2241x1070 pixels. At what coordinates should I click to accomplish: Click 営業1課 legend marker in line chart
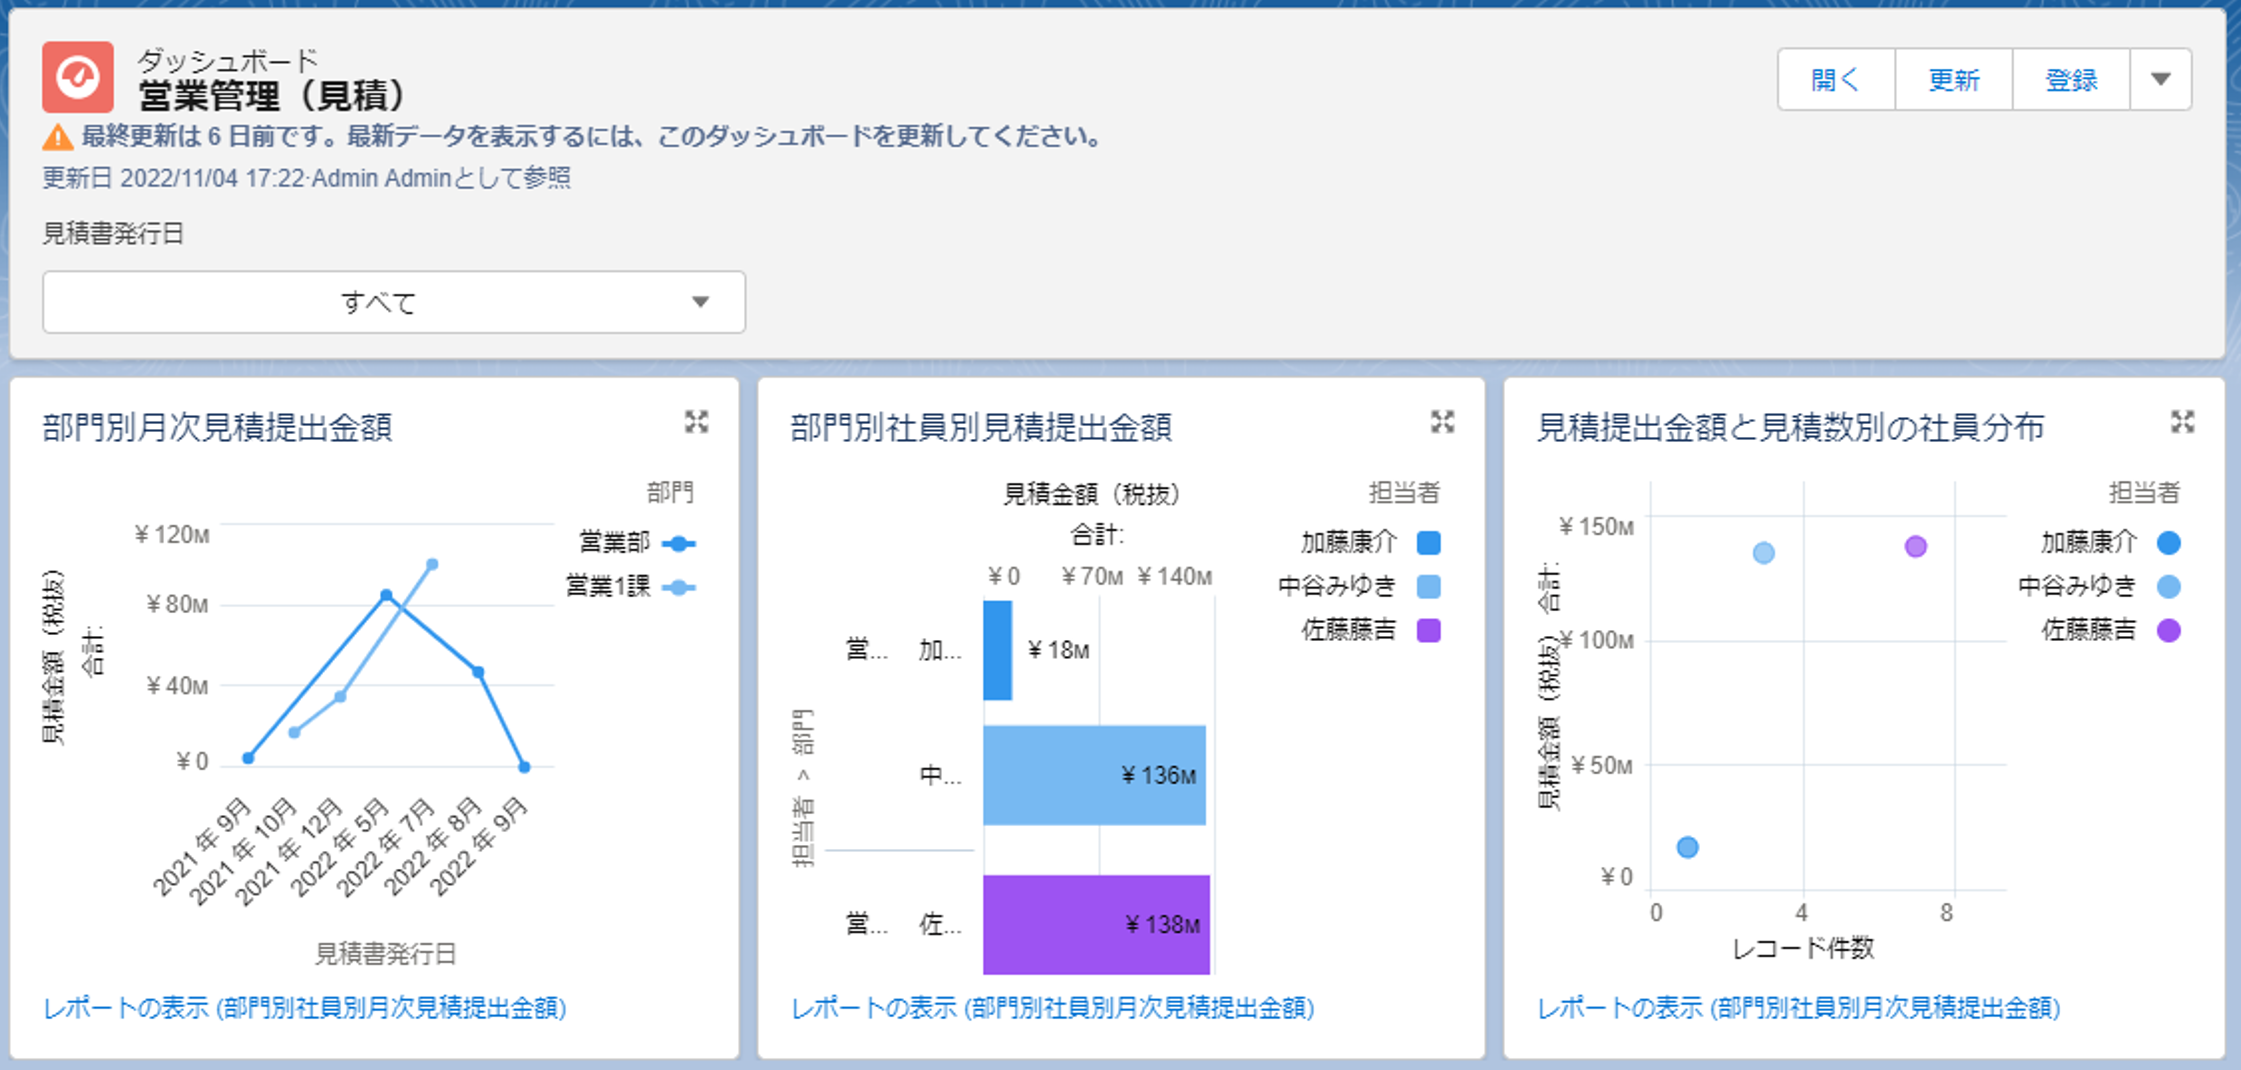[679, 587]
